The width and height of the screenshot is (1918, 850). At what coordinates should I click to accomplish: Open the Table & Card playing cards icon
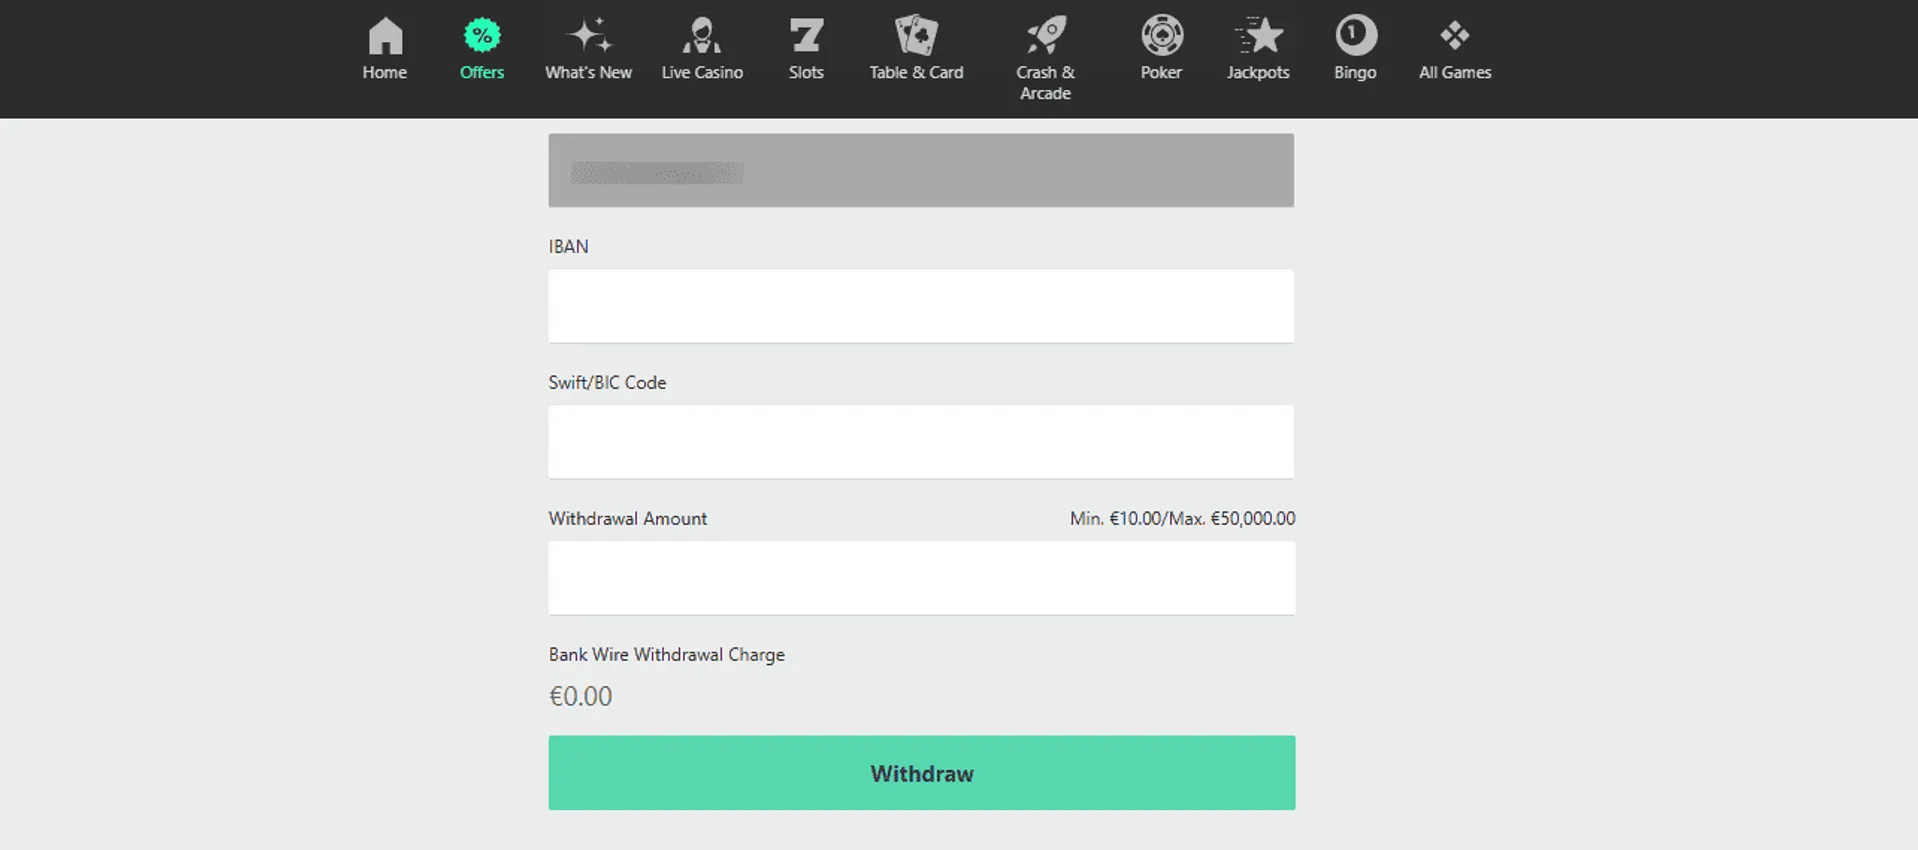(916, 36)
